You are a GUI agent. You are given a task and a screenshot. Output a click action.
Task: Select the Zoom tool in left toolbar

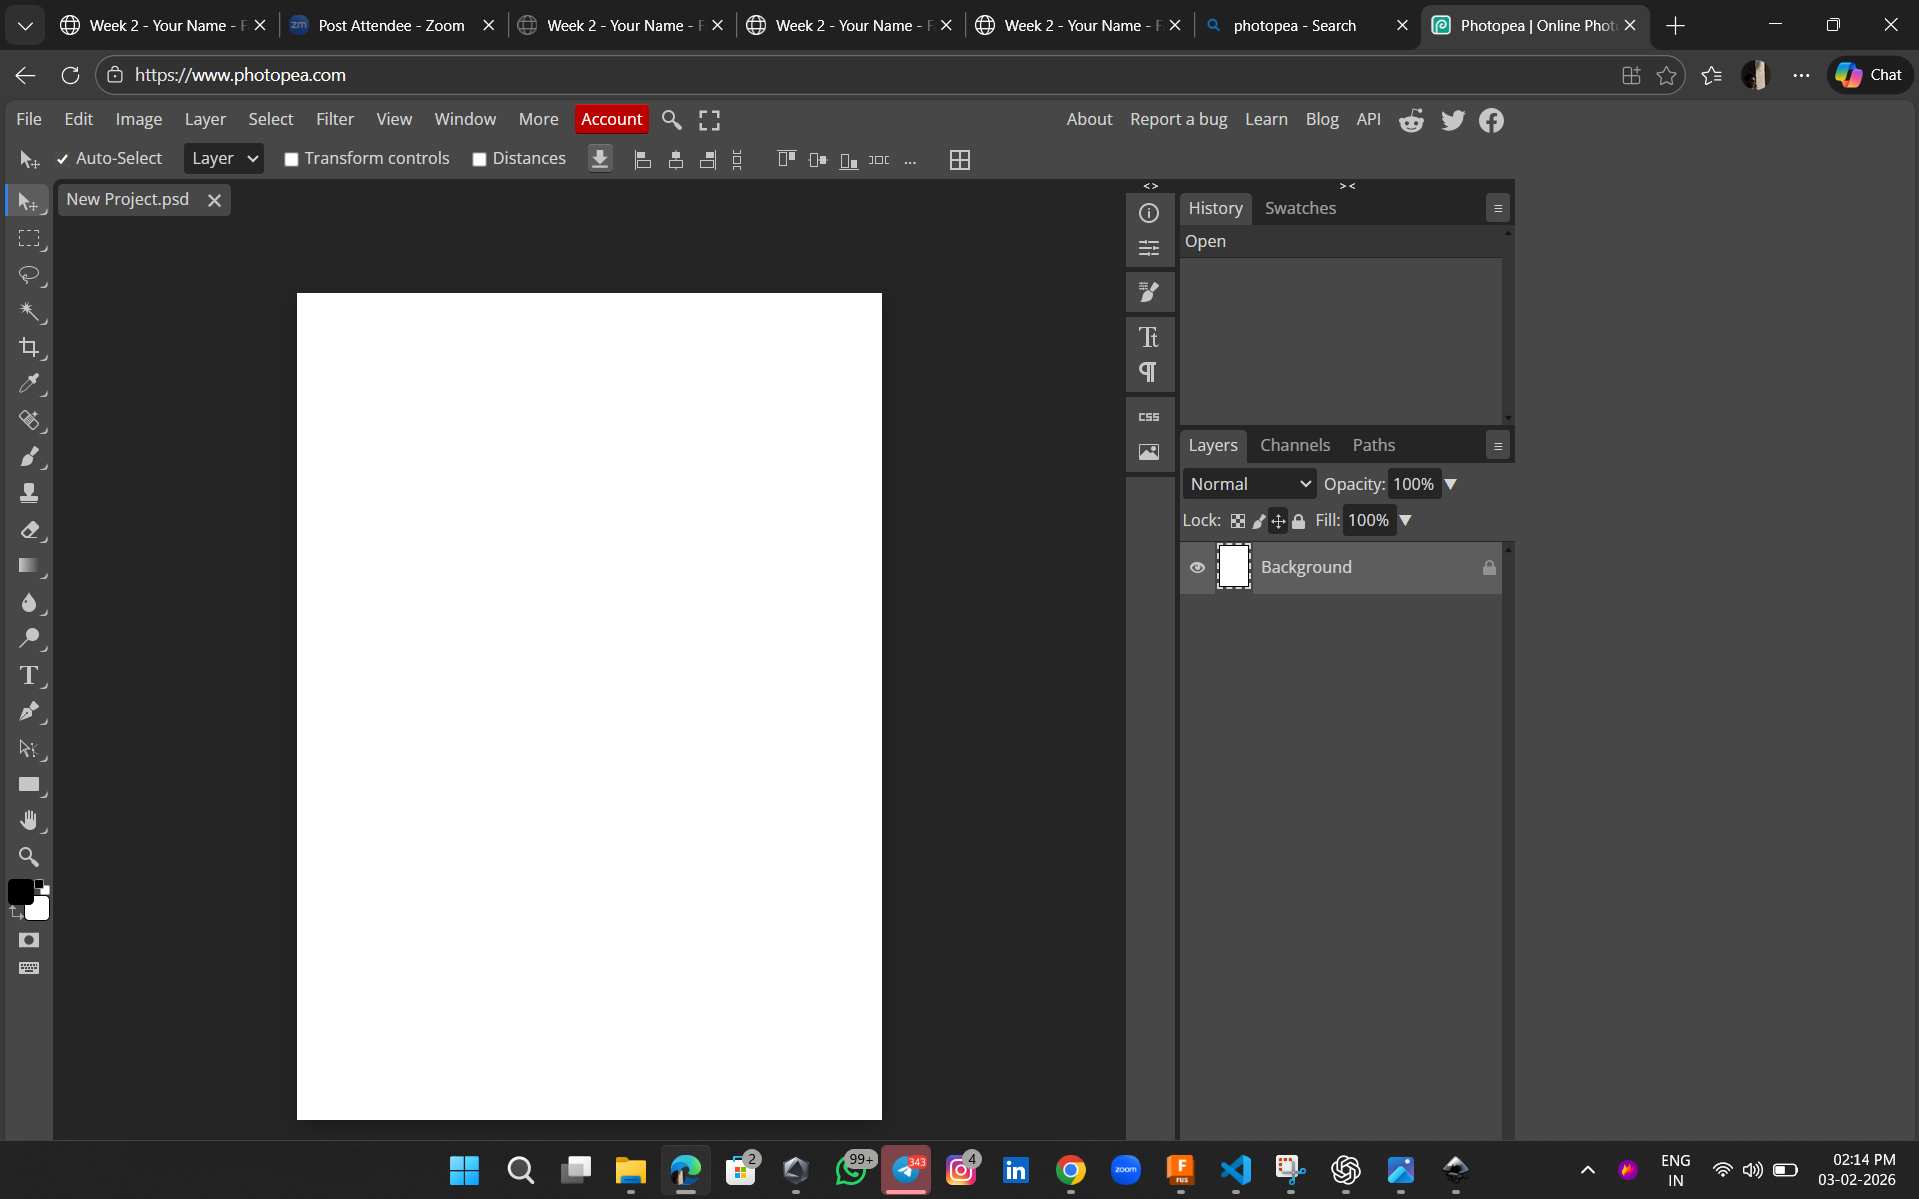point(28,857)
